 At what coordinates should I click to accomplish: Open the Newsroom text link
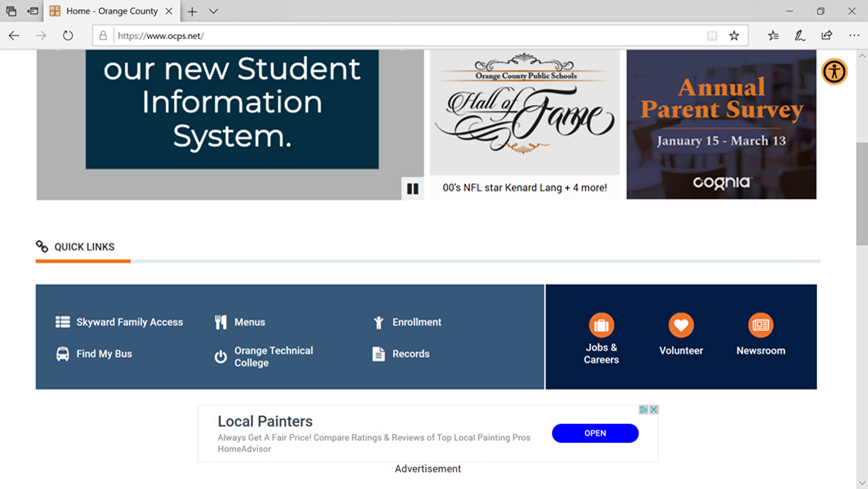(x=761, y=351)
